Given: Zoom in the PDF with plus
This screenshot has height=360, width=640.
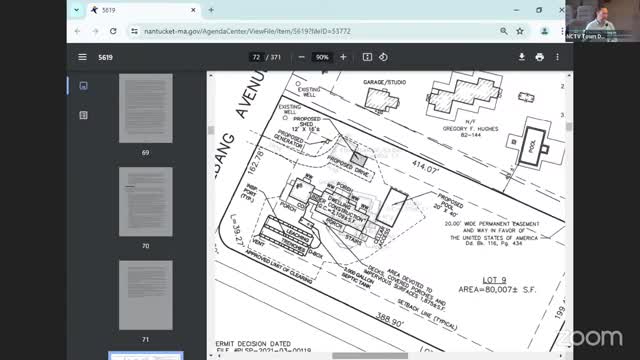Looking at the screenshot, I should (343, 57).
